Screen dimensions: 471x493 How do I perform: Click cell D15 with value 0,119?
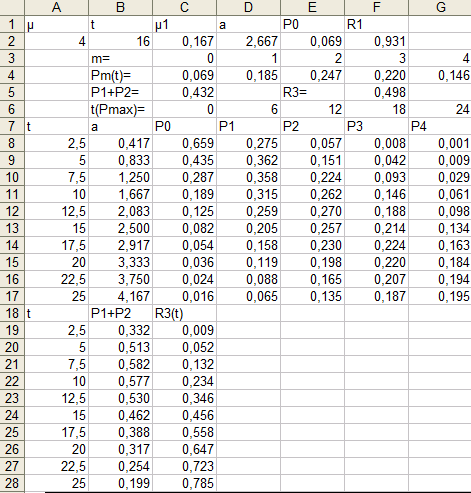[248, 262]
